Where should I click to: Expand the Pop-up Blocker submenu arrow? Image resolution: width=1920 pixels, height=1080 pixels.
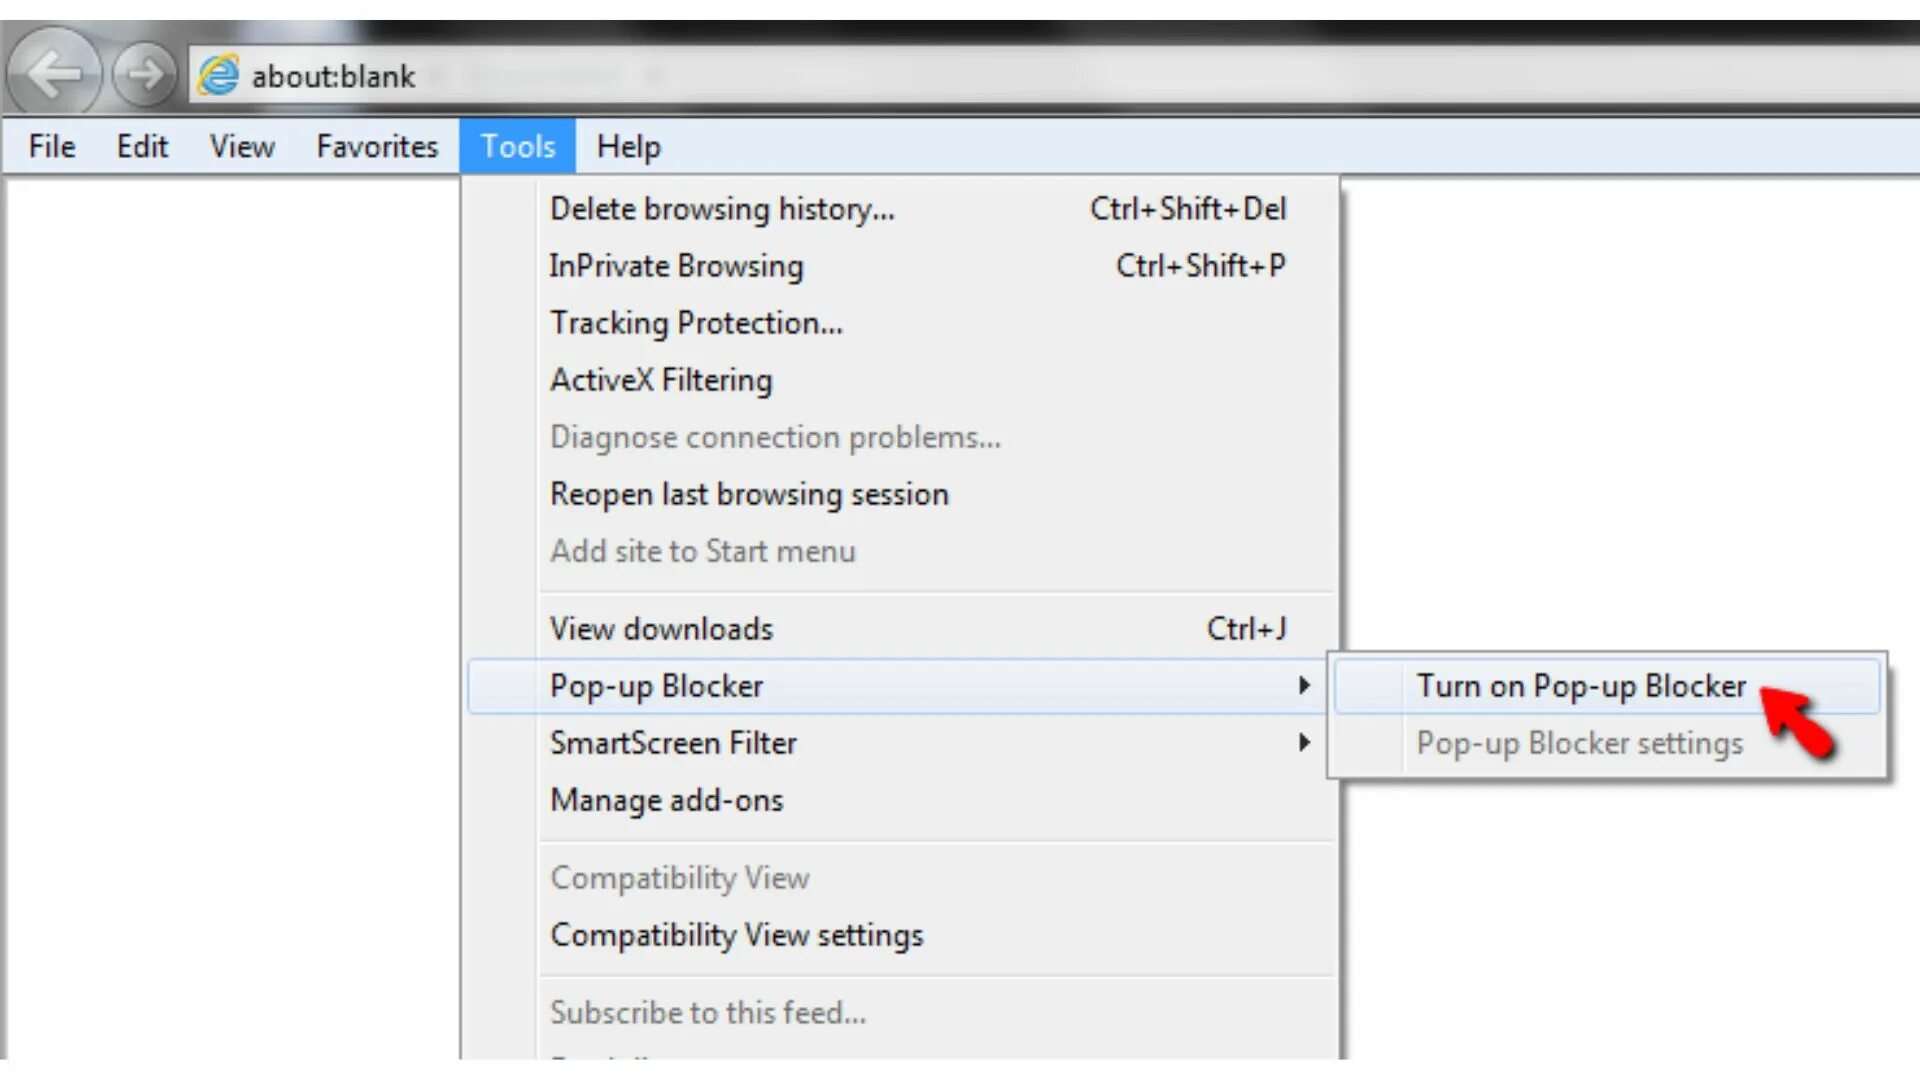click(1303, 686)
